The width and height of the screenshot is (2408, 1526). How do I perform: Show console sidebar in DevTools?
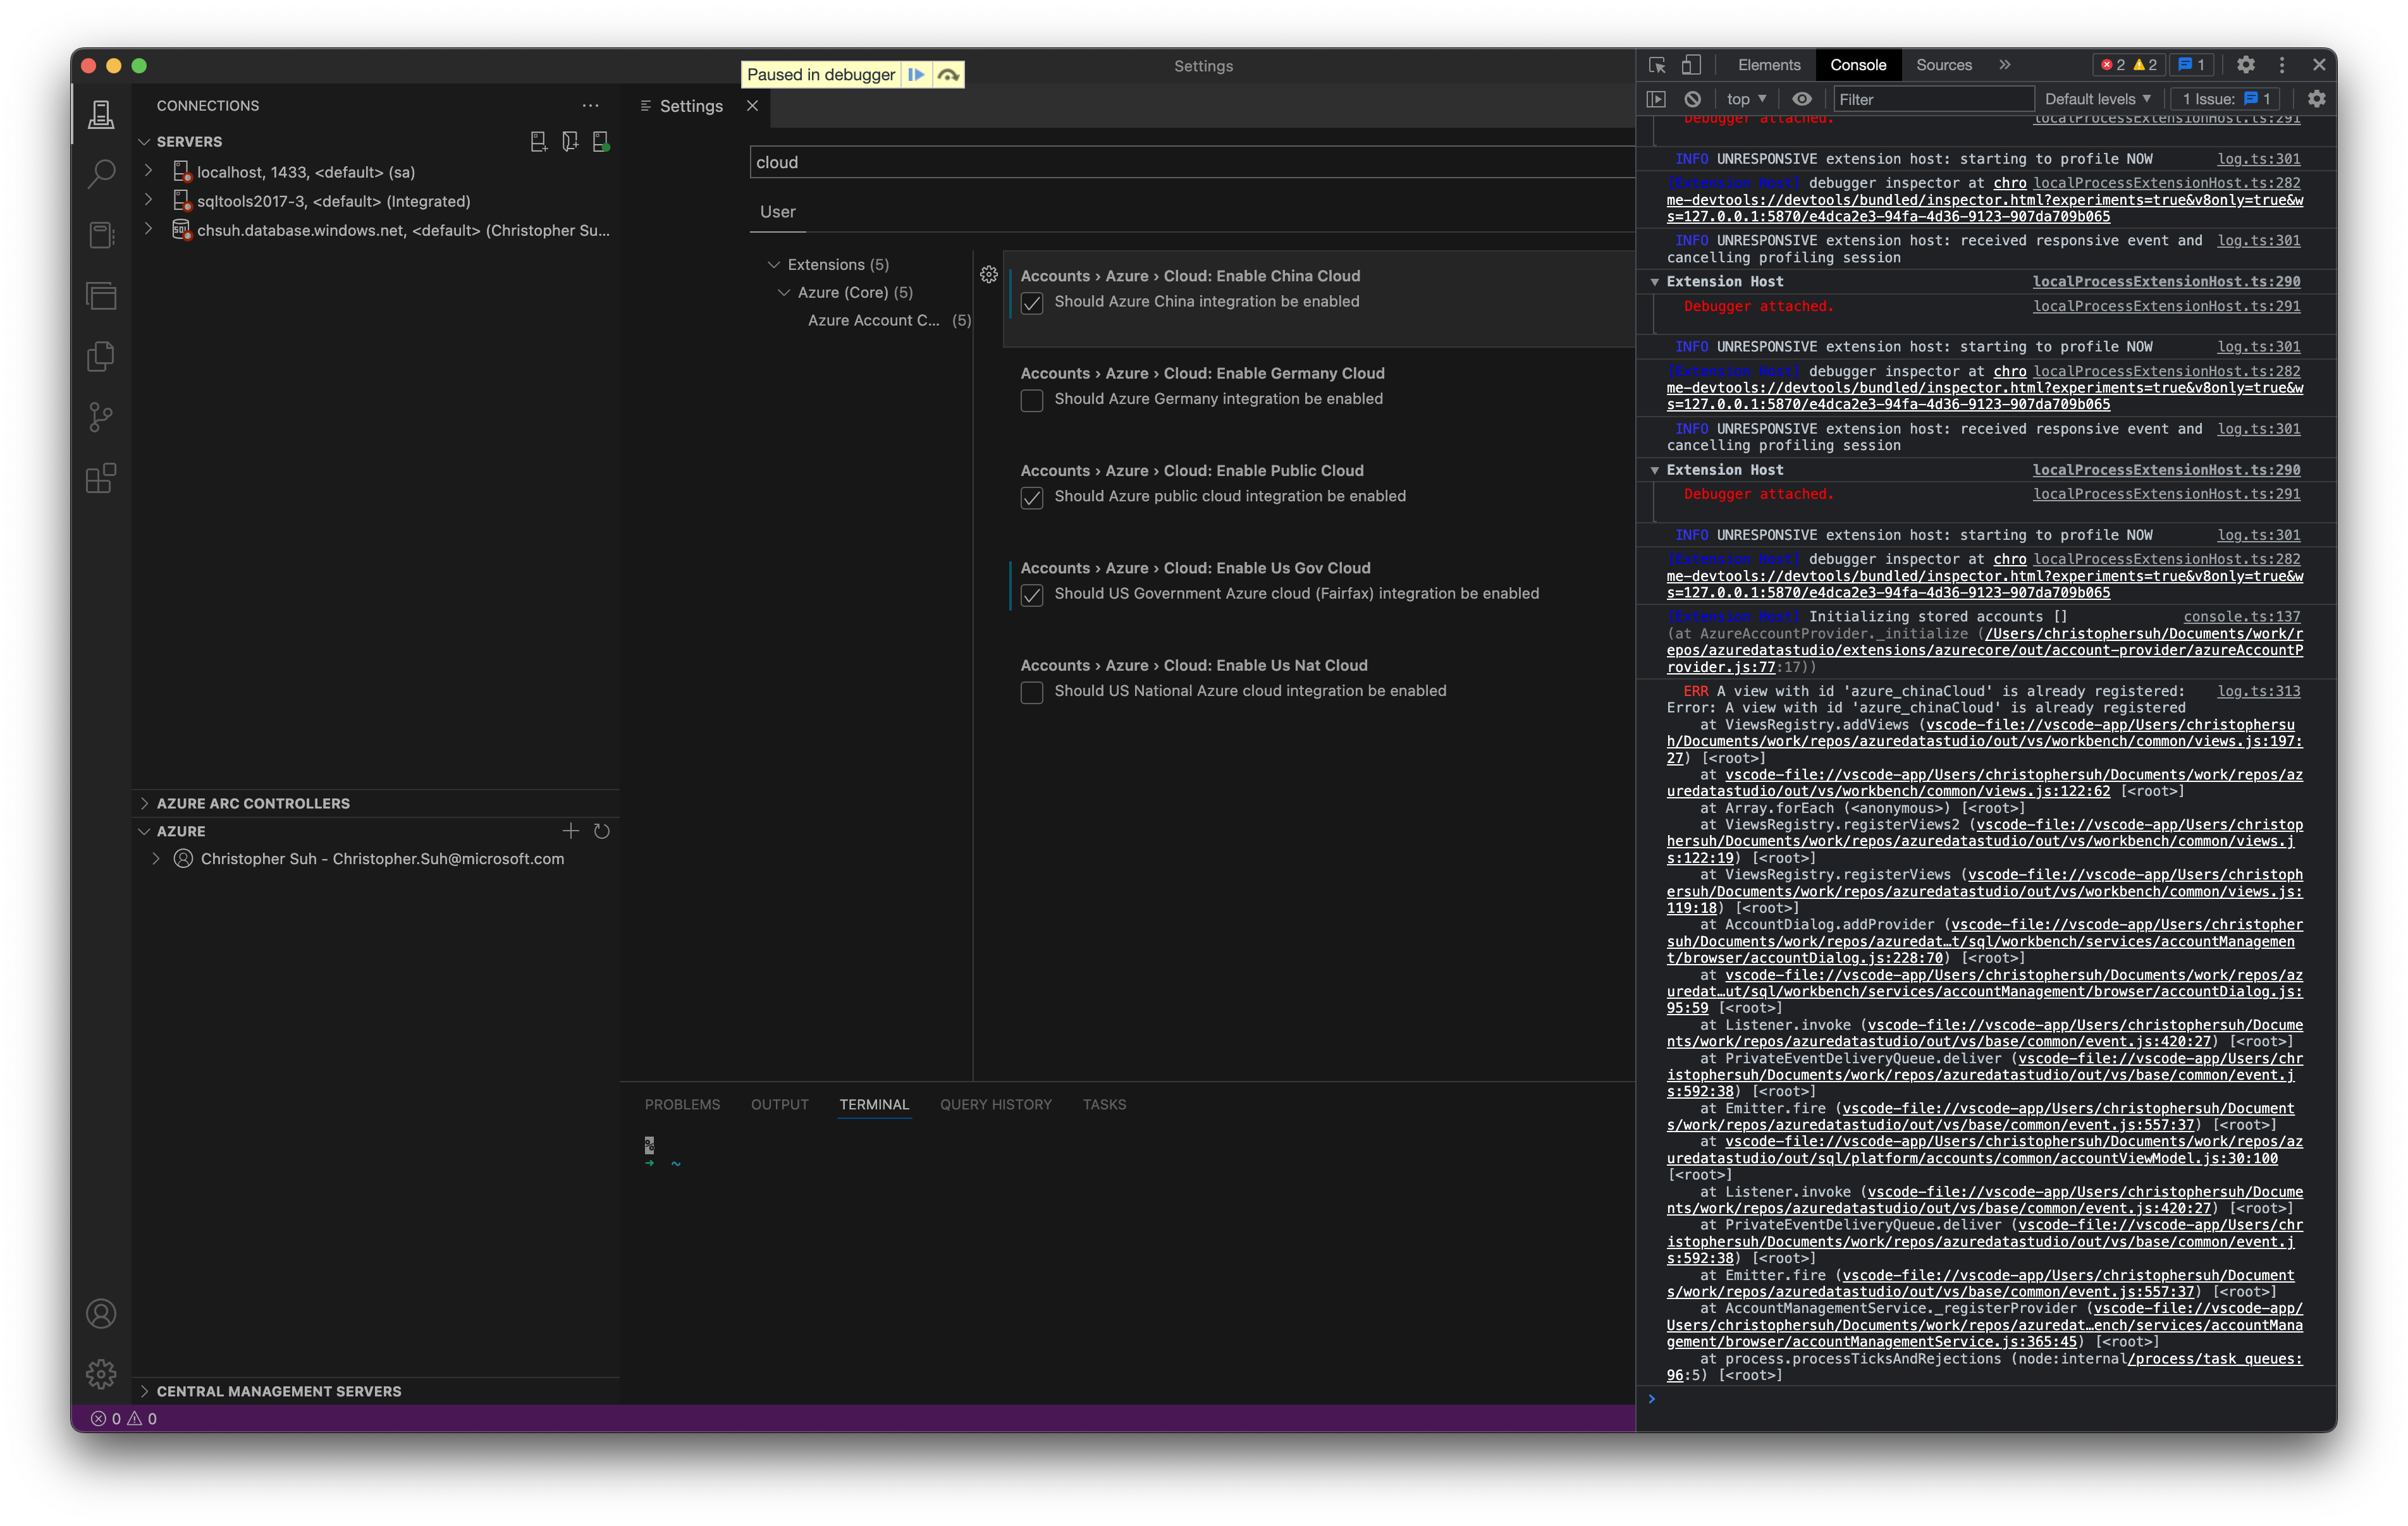click(x=1657, y=99)
